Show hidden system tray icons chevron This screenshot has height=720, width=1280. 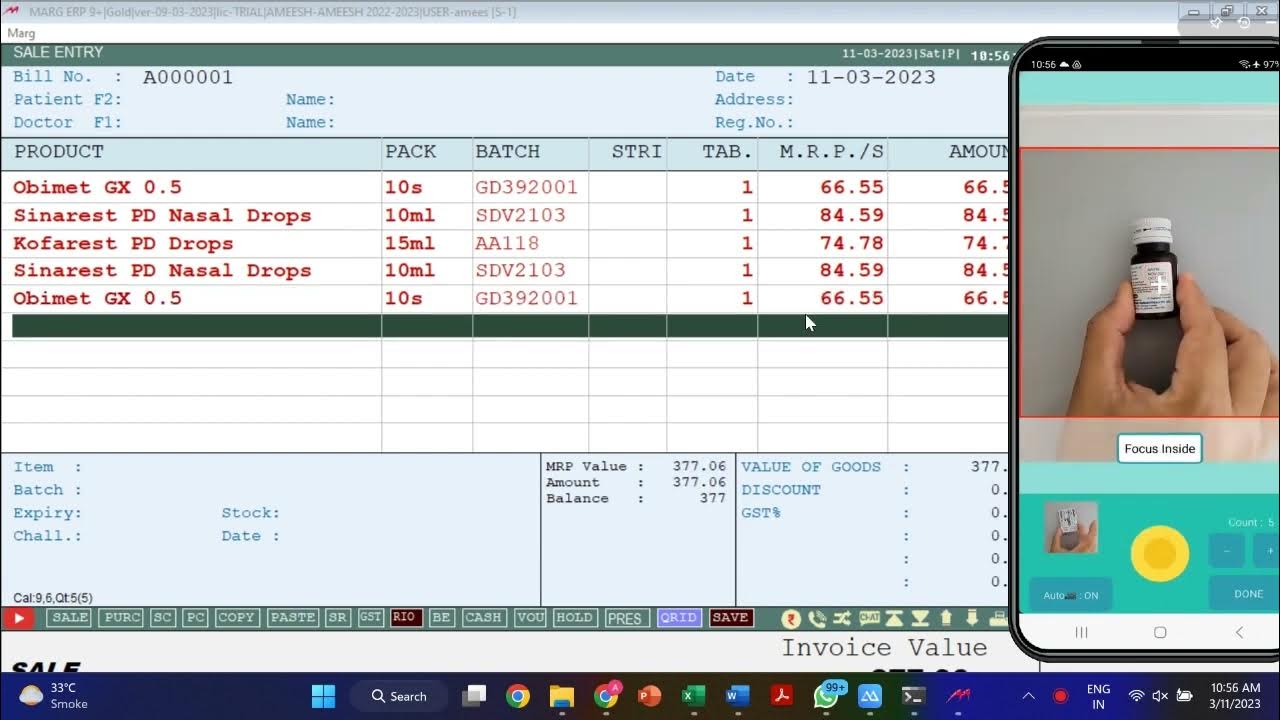(x=1028, y=696)
